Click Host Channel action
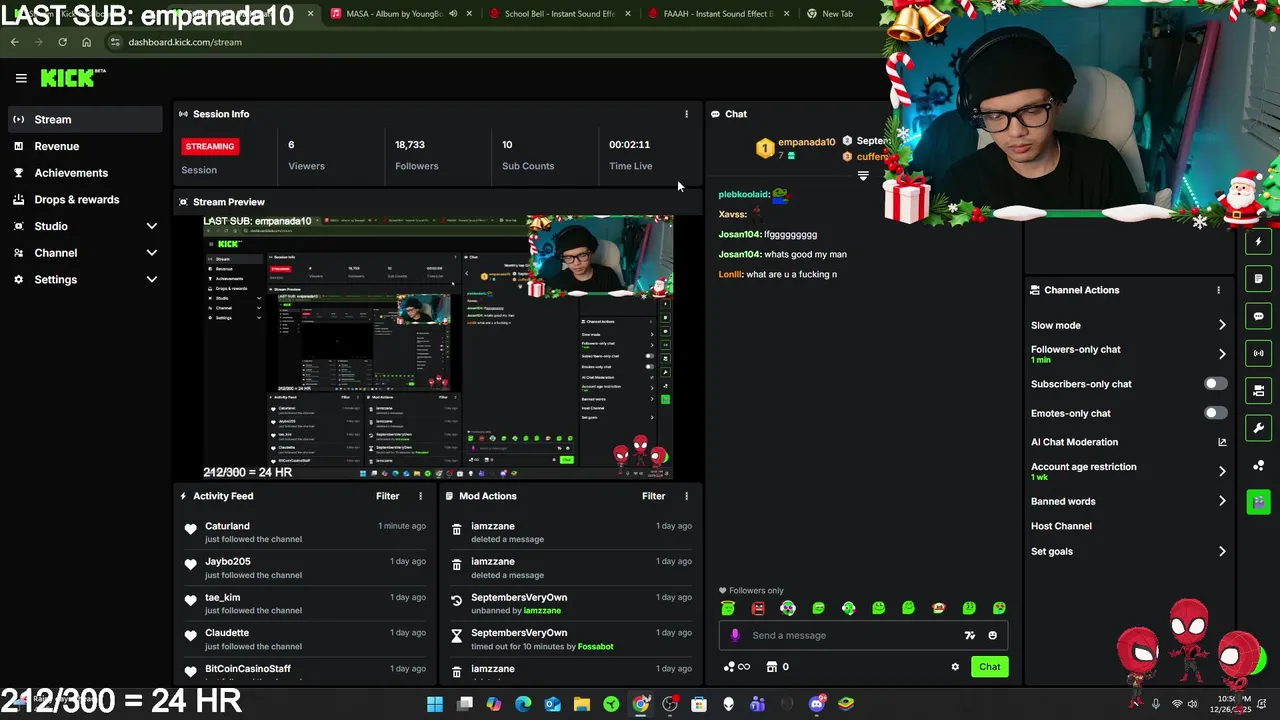This screenshot has width=1280, height=720. (1061, 526)
